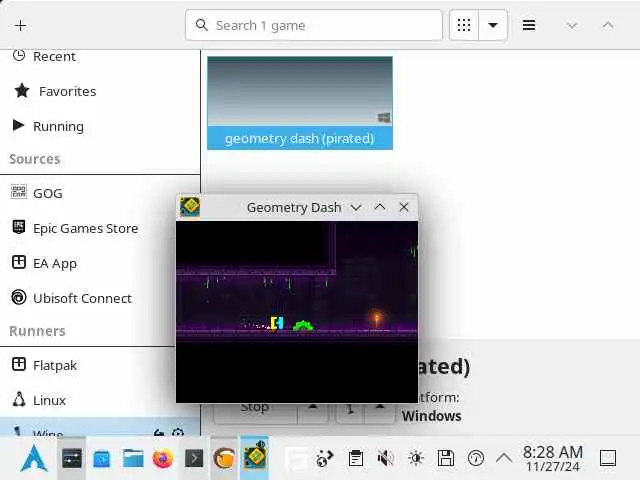This screenshot has height=480, width=640.
Task: Open the updates tray icon
Action: tap(476, 458)
